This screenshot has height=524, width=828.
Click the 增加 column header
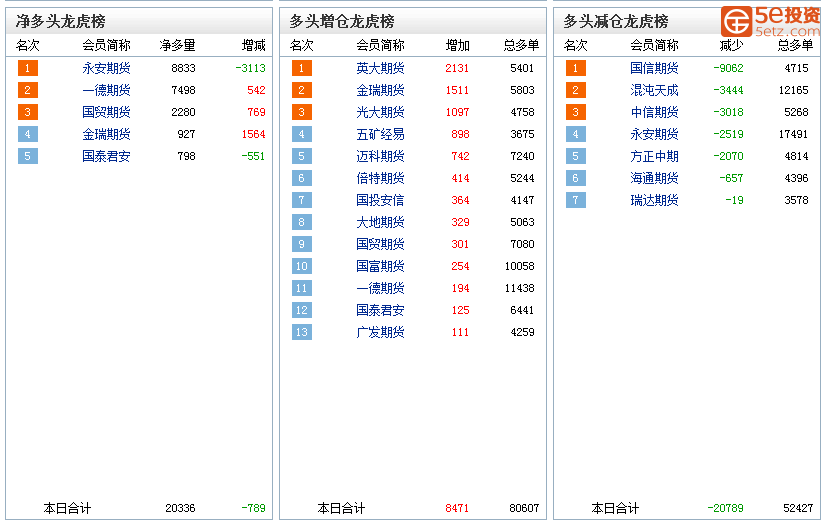tap(457, 45)
